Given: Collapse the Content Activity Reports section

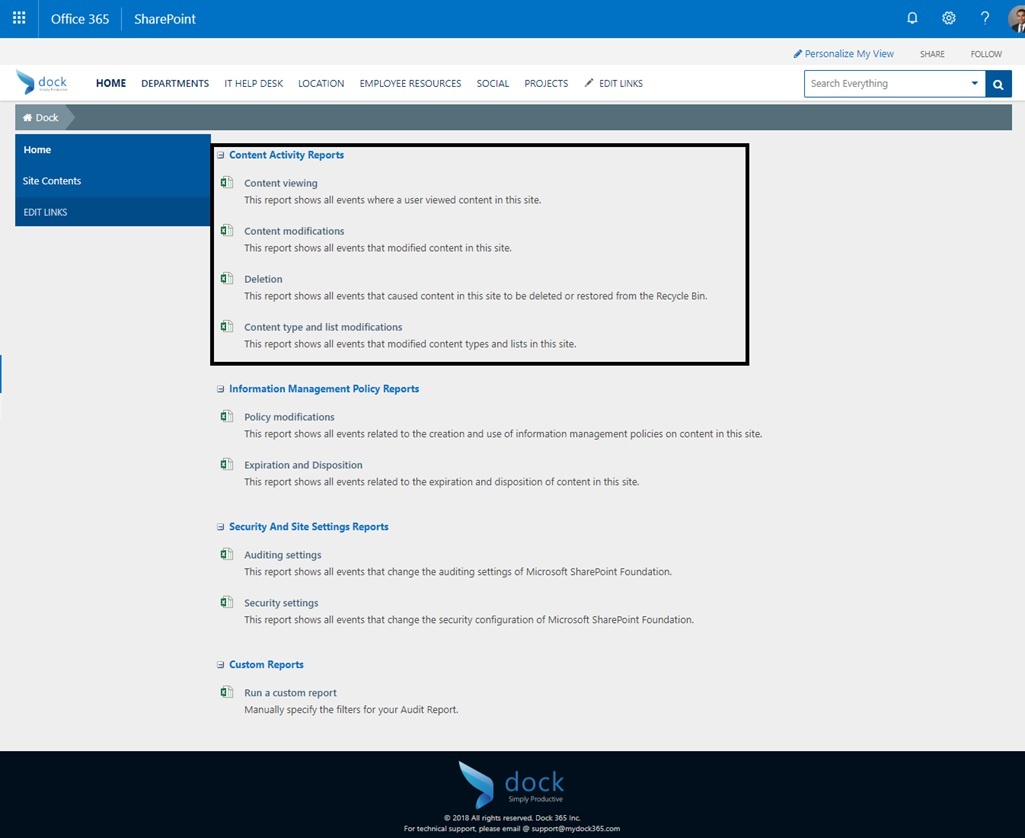Looking at the screenshot, I should [x=220, y=154].
